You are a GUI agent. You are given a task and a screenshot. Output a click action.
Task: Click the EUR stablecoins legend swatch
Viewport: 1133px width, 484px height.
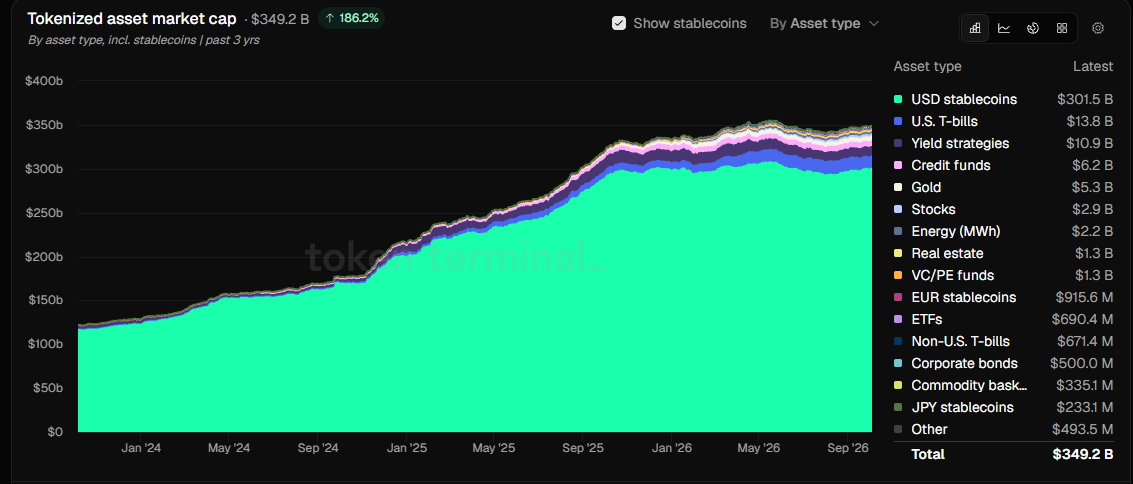click(x=898, y=298)
